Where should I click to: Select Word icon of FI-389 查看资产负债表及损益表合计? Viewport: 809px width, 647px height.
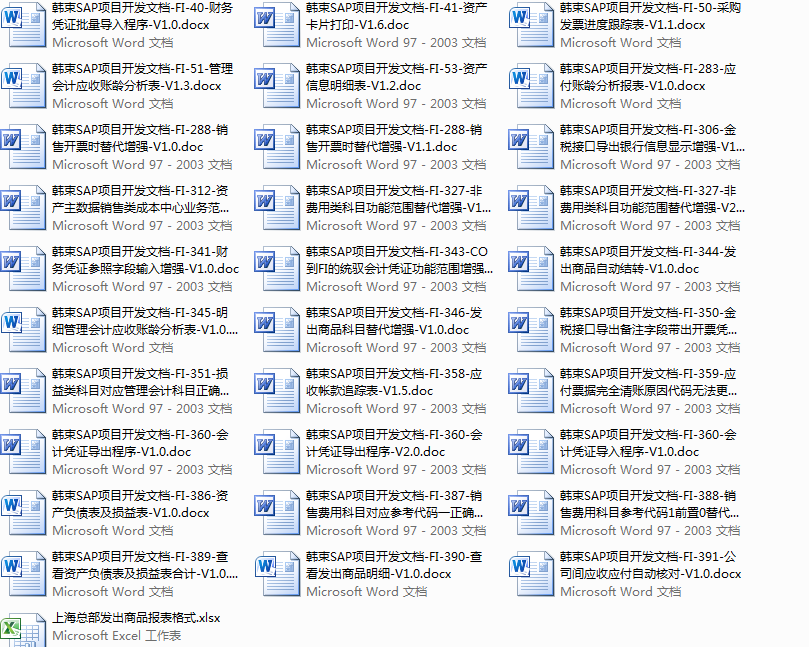click(23, 572)
